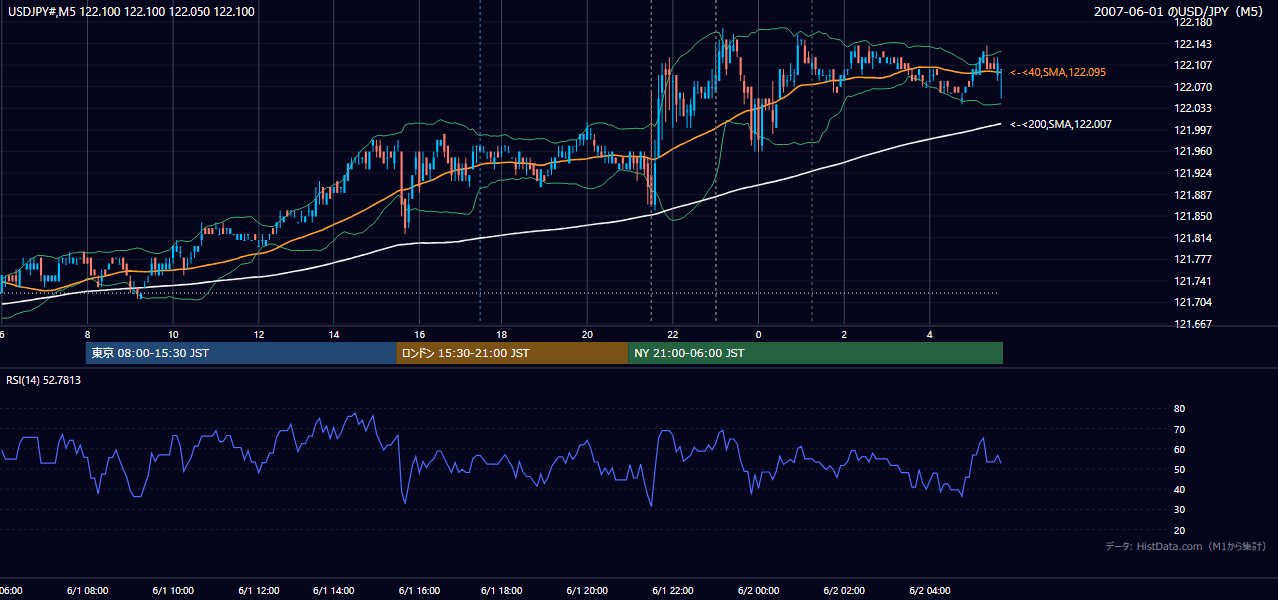The height and width of the screenshot is (600, 1278).
Task: Click the 6/1 12:00 date label
Action: pos(258,591)
